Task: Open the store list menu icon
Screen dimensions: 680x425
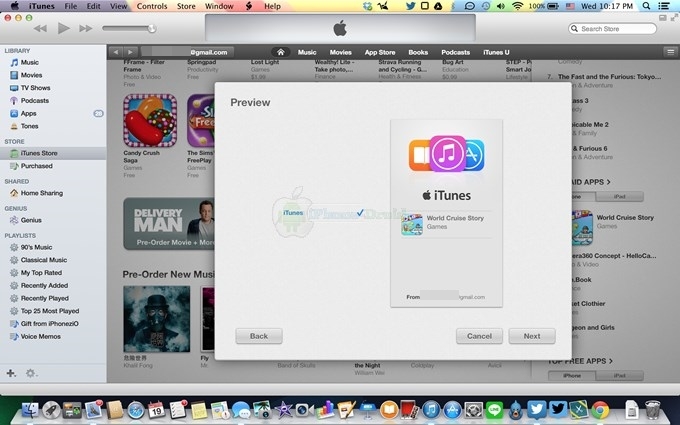Action: pos(669,52)
